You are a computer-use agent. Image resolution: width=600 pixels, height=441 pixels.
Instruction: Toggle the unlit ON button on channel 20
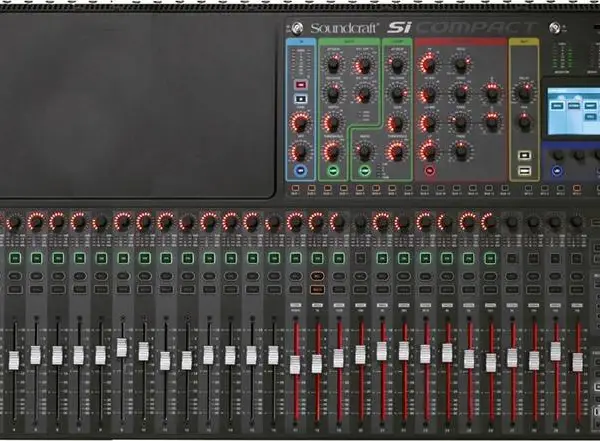click(360, 258)
